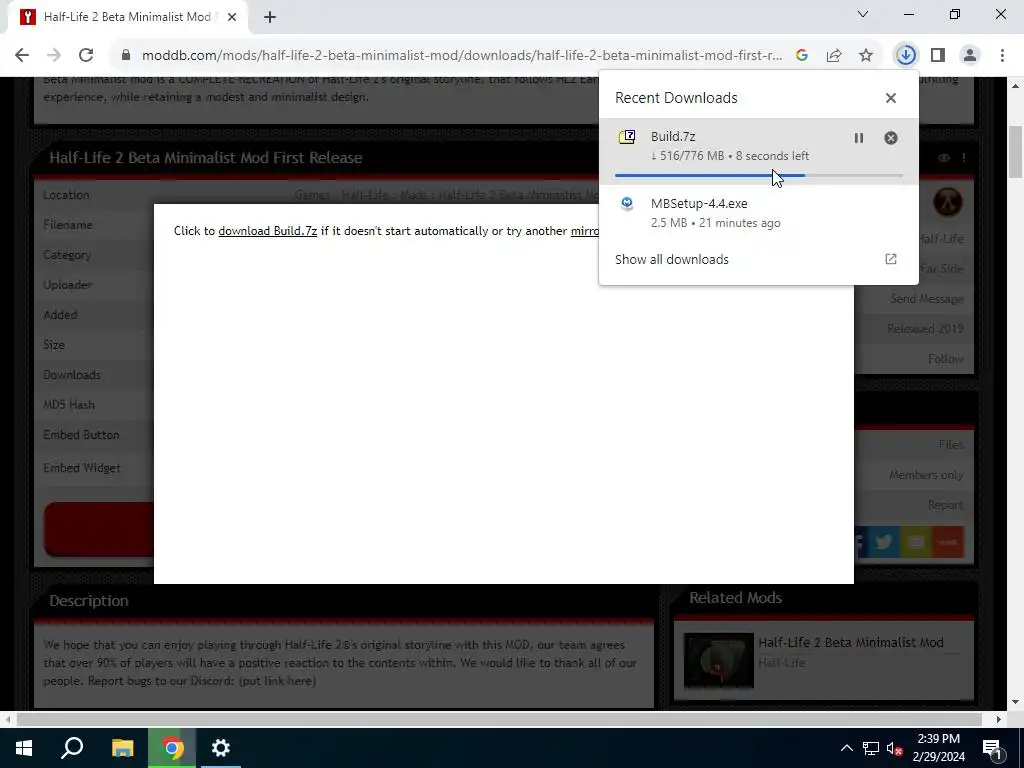Click the taskbar clock showing 2:39 PM
Viewport: 1024px width, 768px height.
coord(938,748)
